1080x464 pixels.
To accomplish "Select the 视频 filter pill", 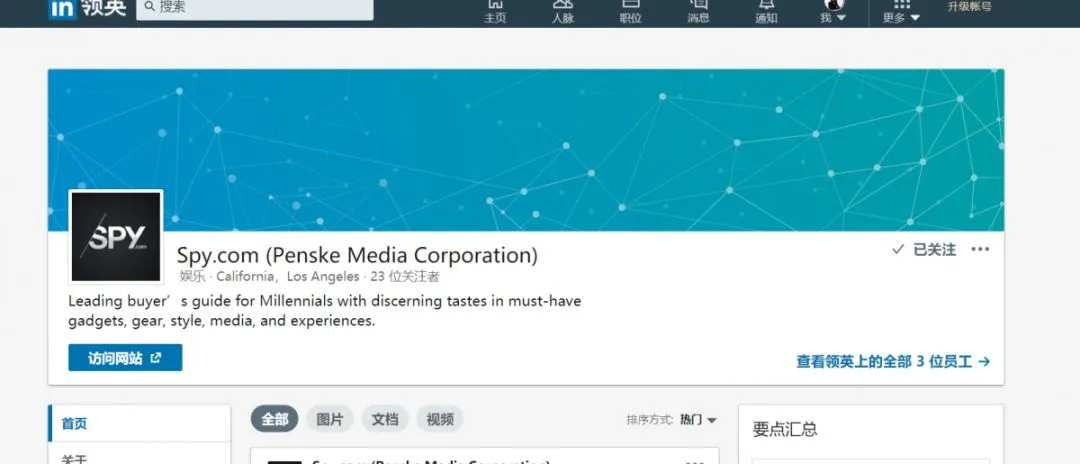I will (440, 419).
